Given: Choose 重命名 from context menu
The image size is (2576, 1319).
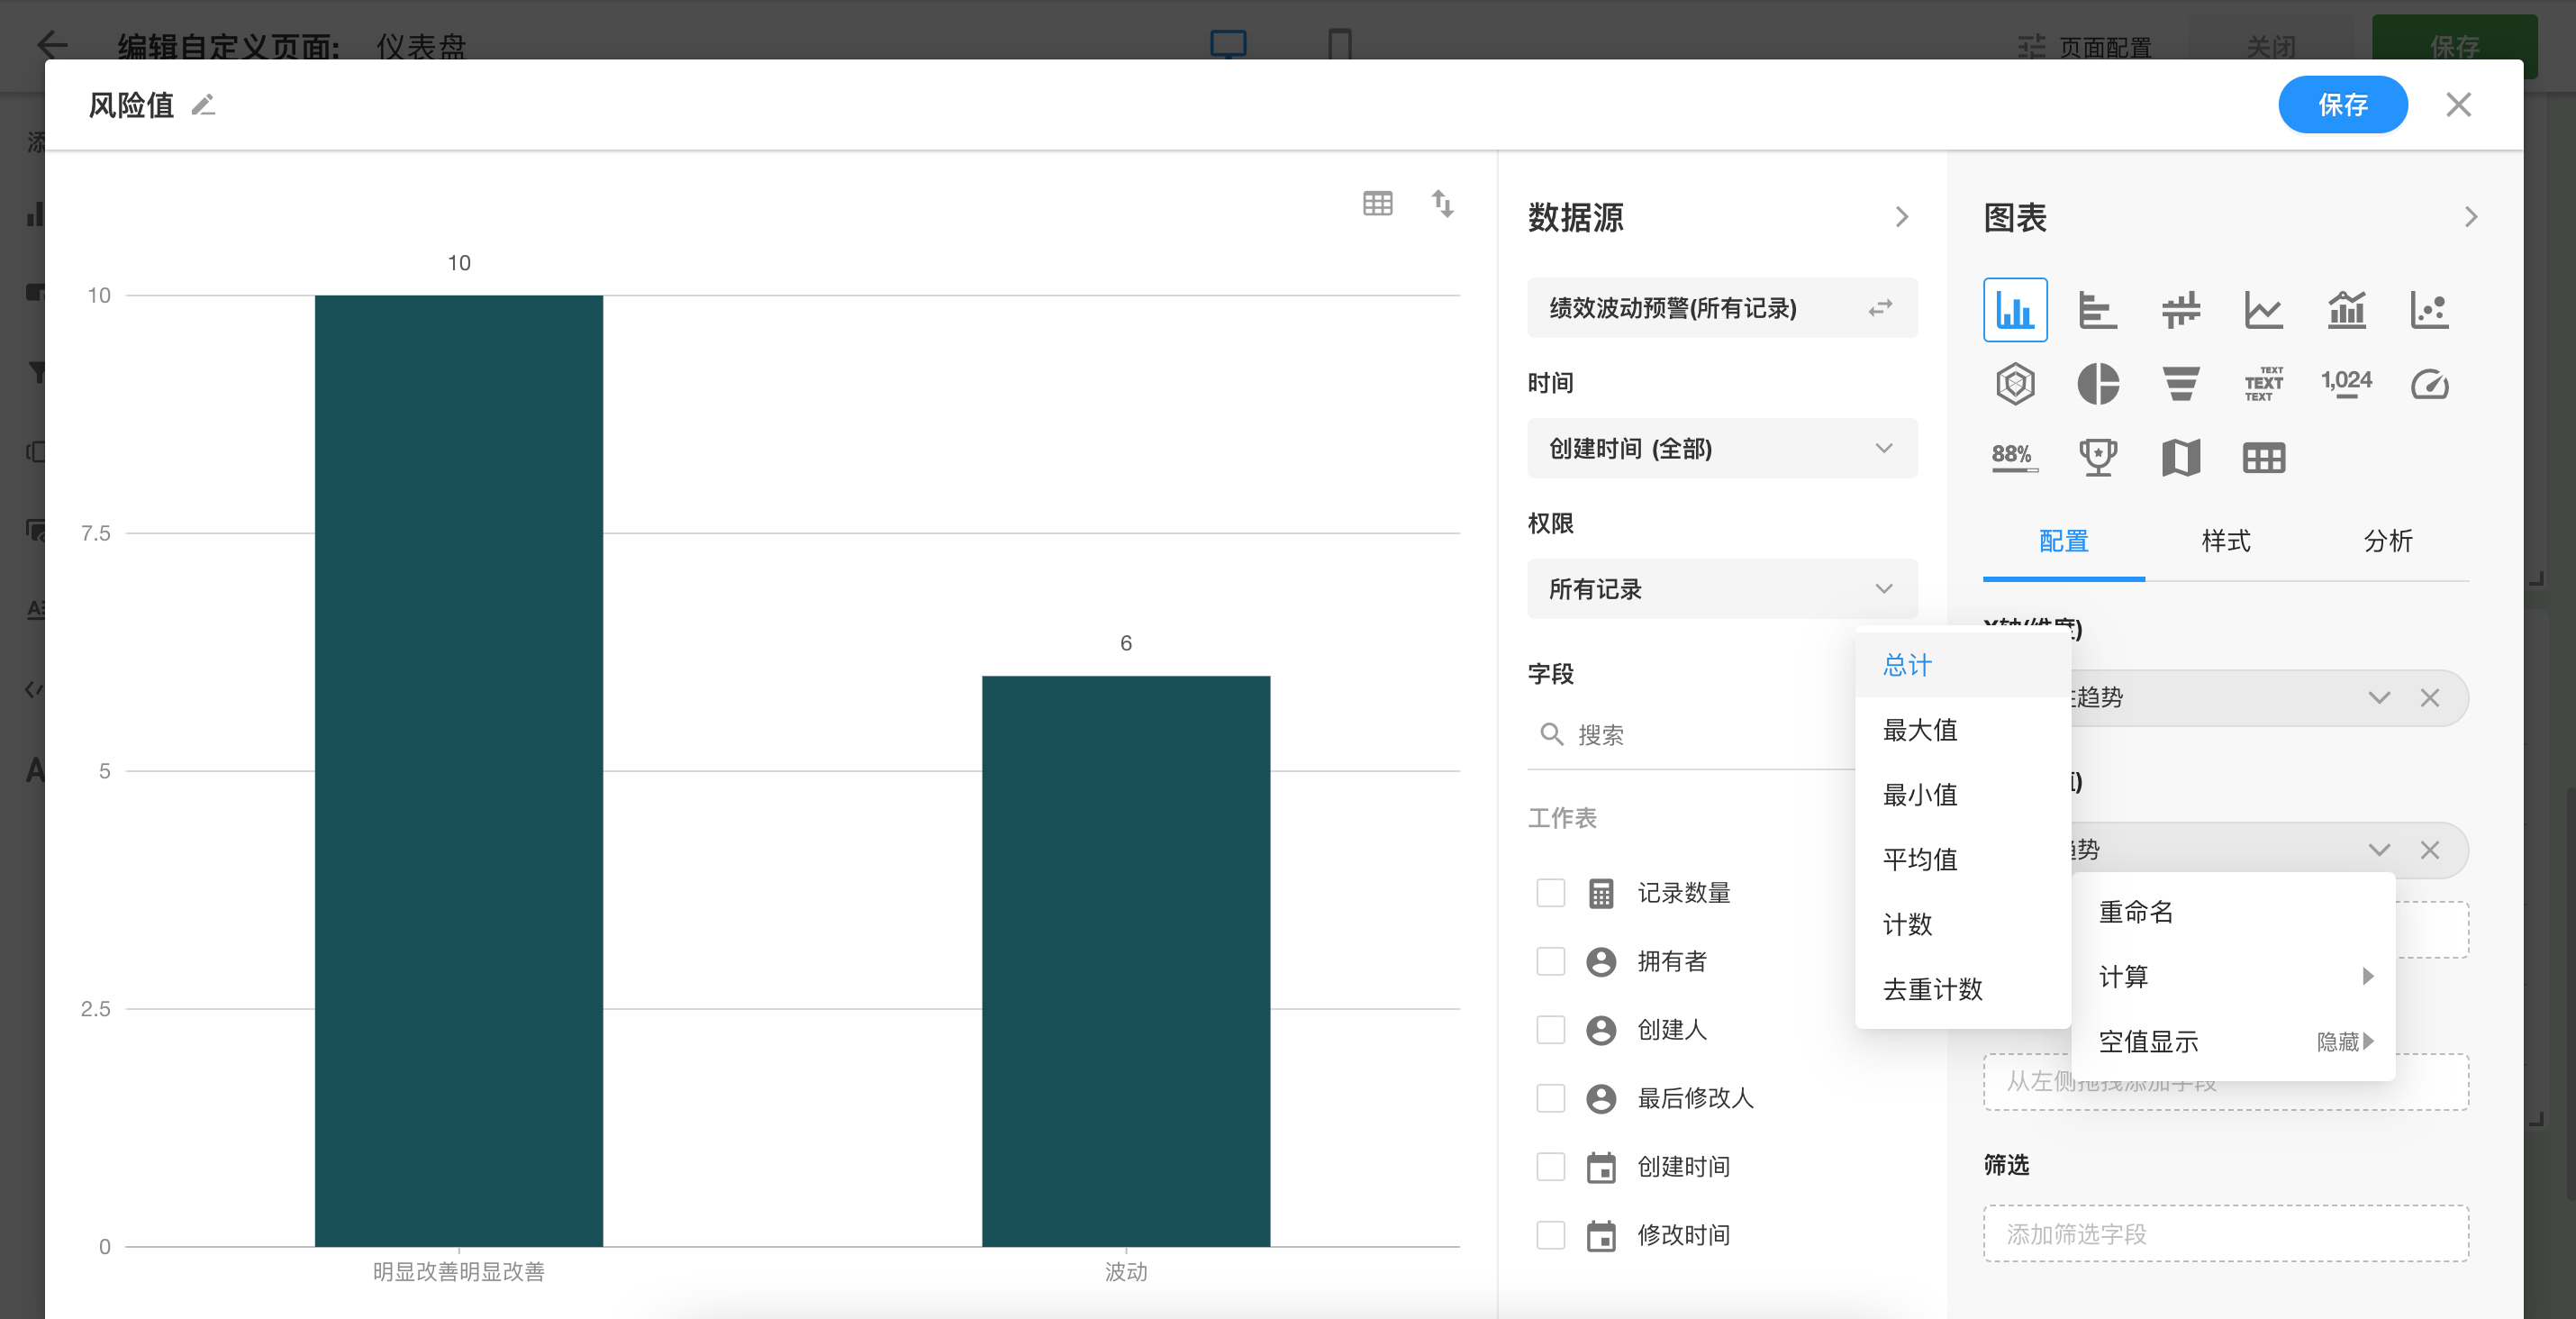Looking at the screenshot, I should [x=2233, y=912].
